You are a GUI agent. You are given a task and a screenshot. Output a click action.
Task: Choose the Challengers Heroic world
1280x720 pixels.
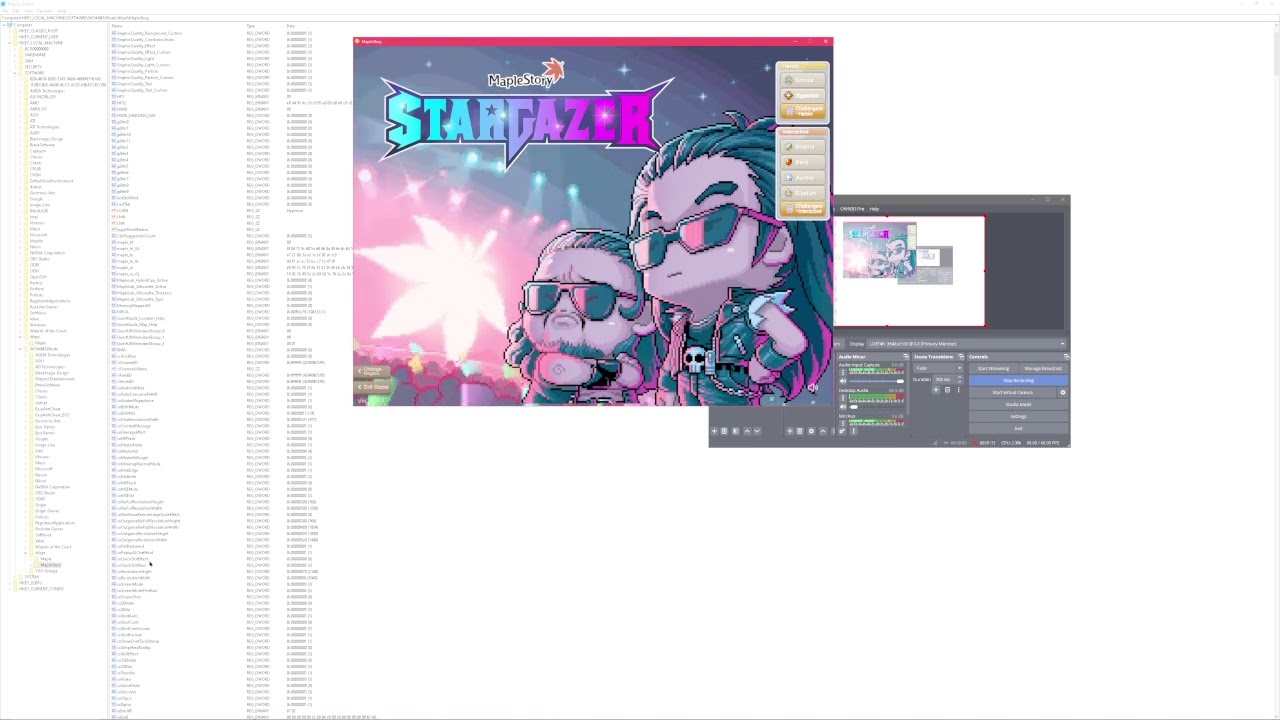[x=803, y=110]
